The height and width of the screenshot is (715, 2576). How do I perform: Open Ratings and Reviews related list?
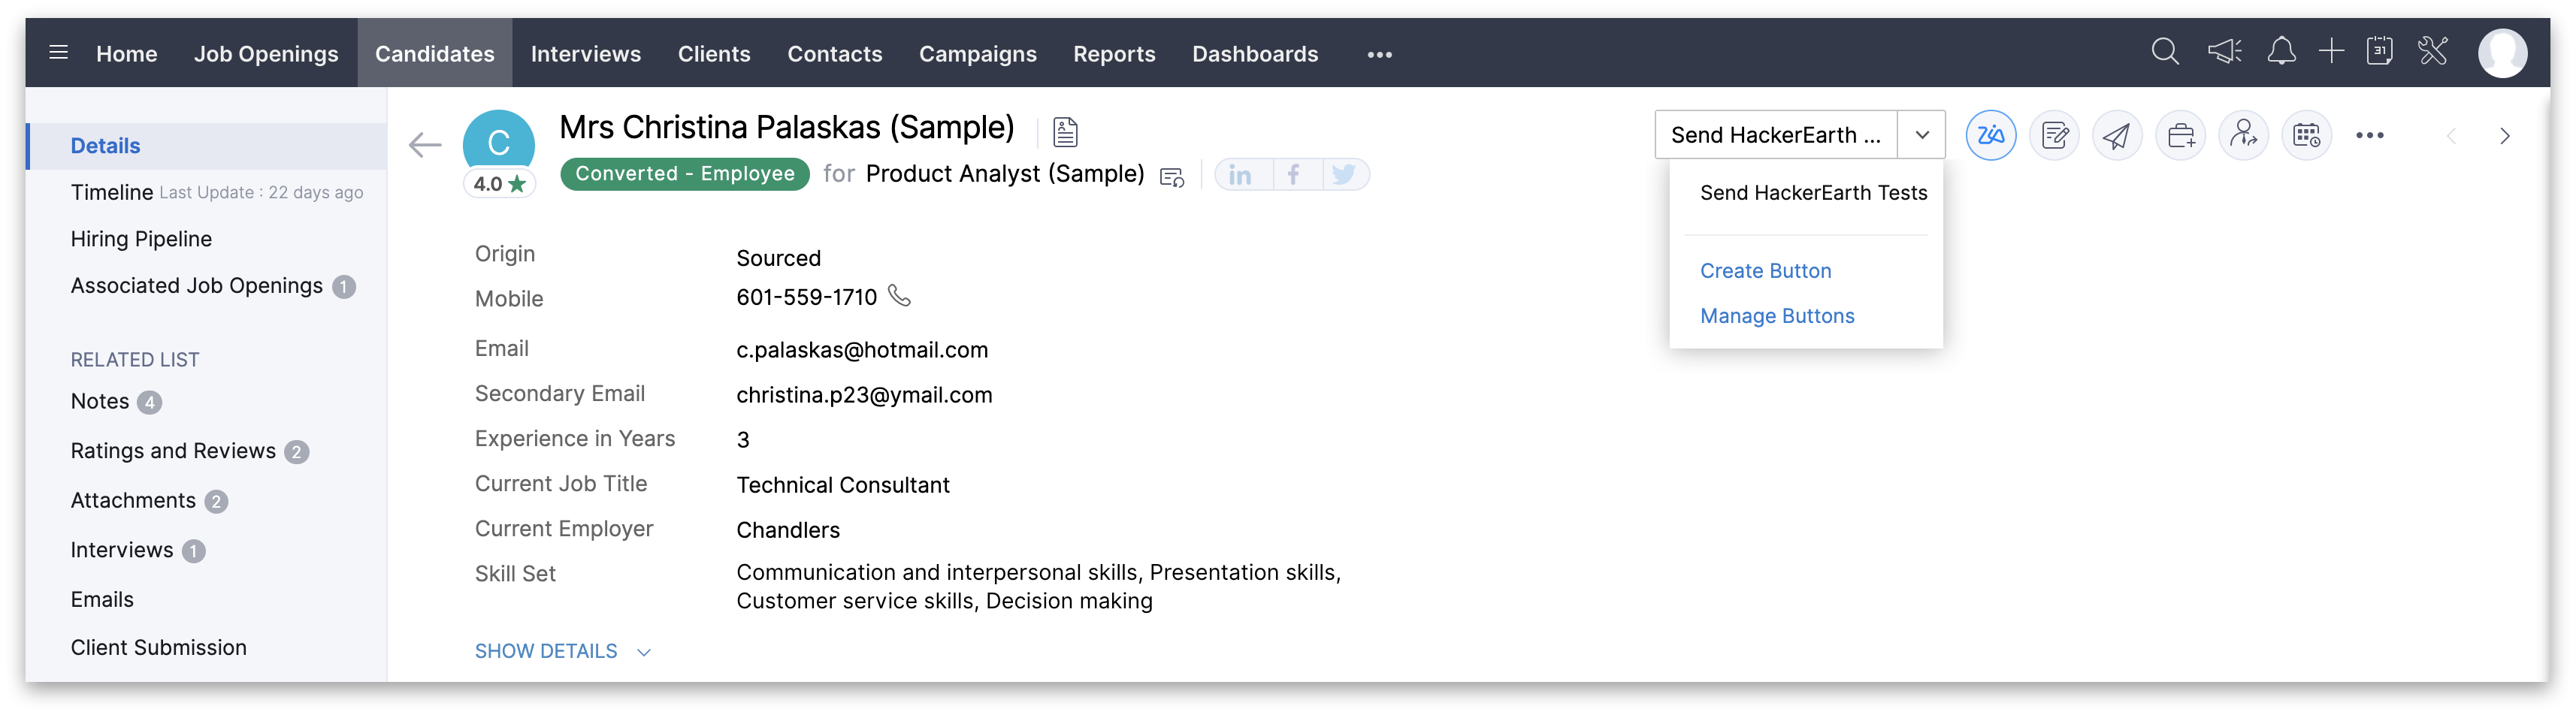click(173, 451)
